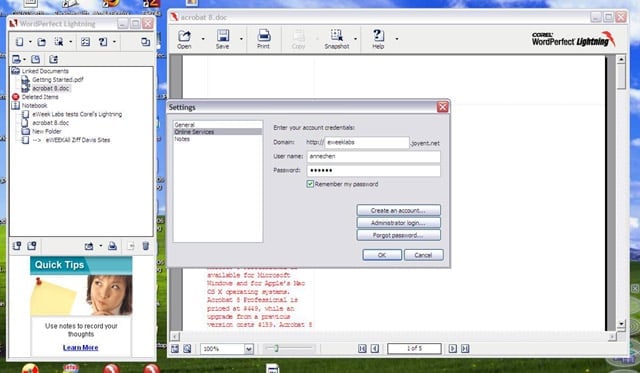Open the Deleted Items node
Image resolution: width=640 pixels, height=373 pixels.
tap(40, 97)
